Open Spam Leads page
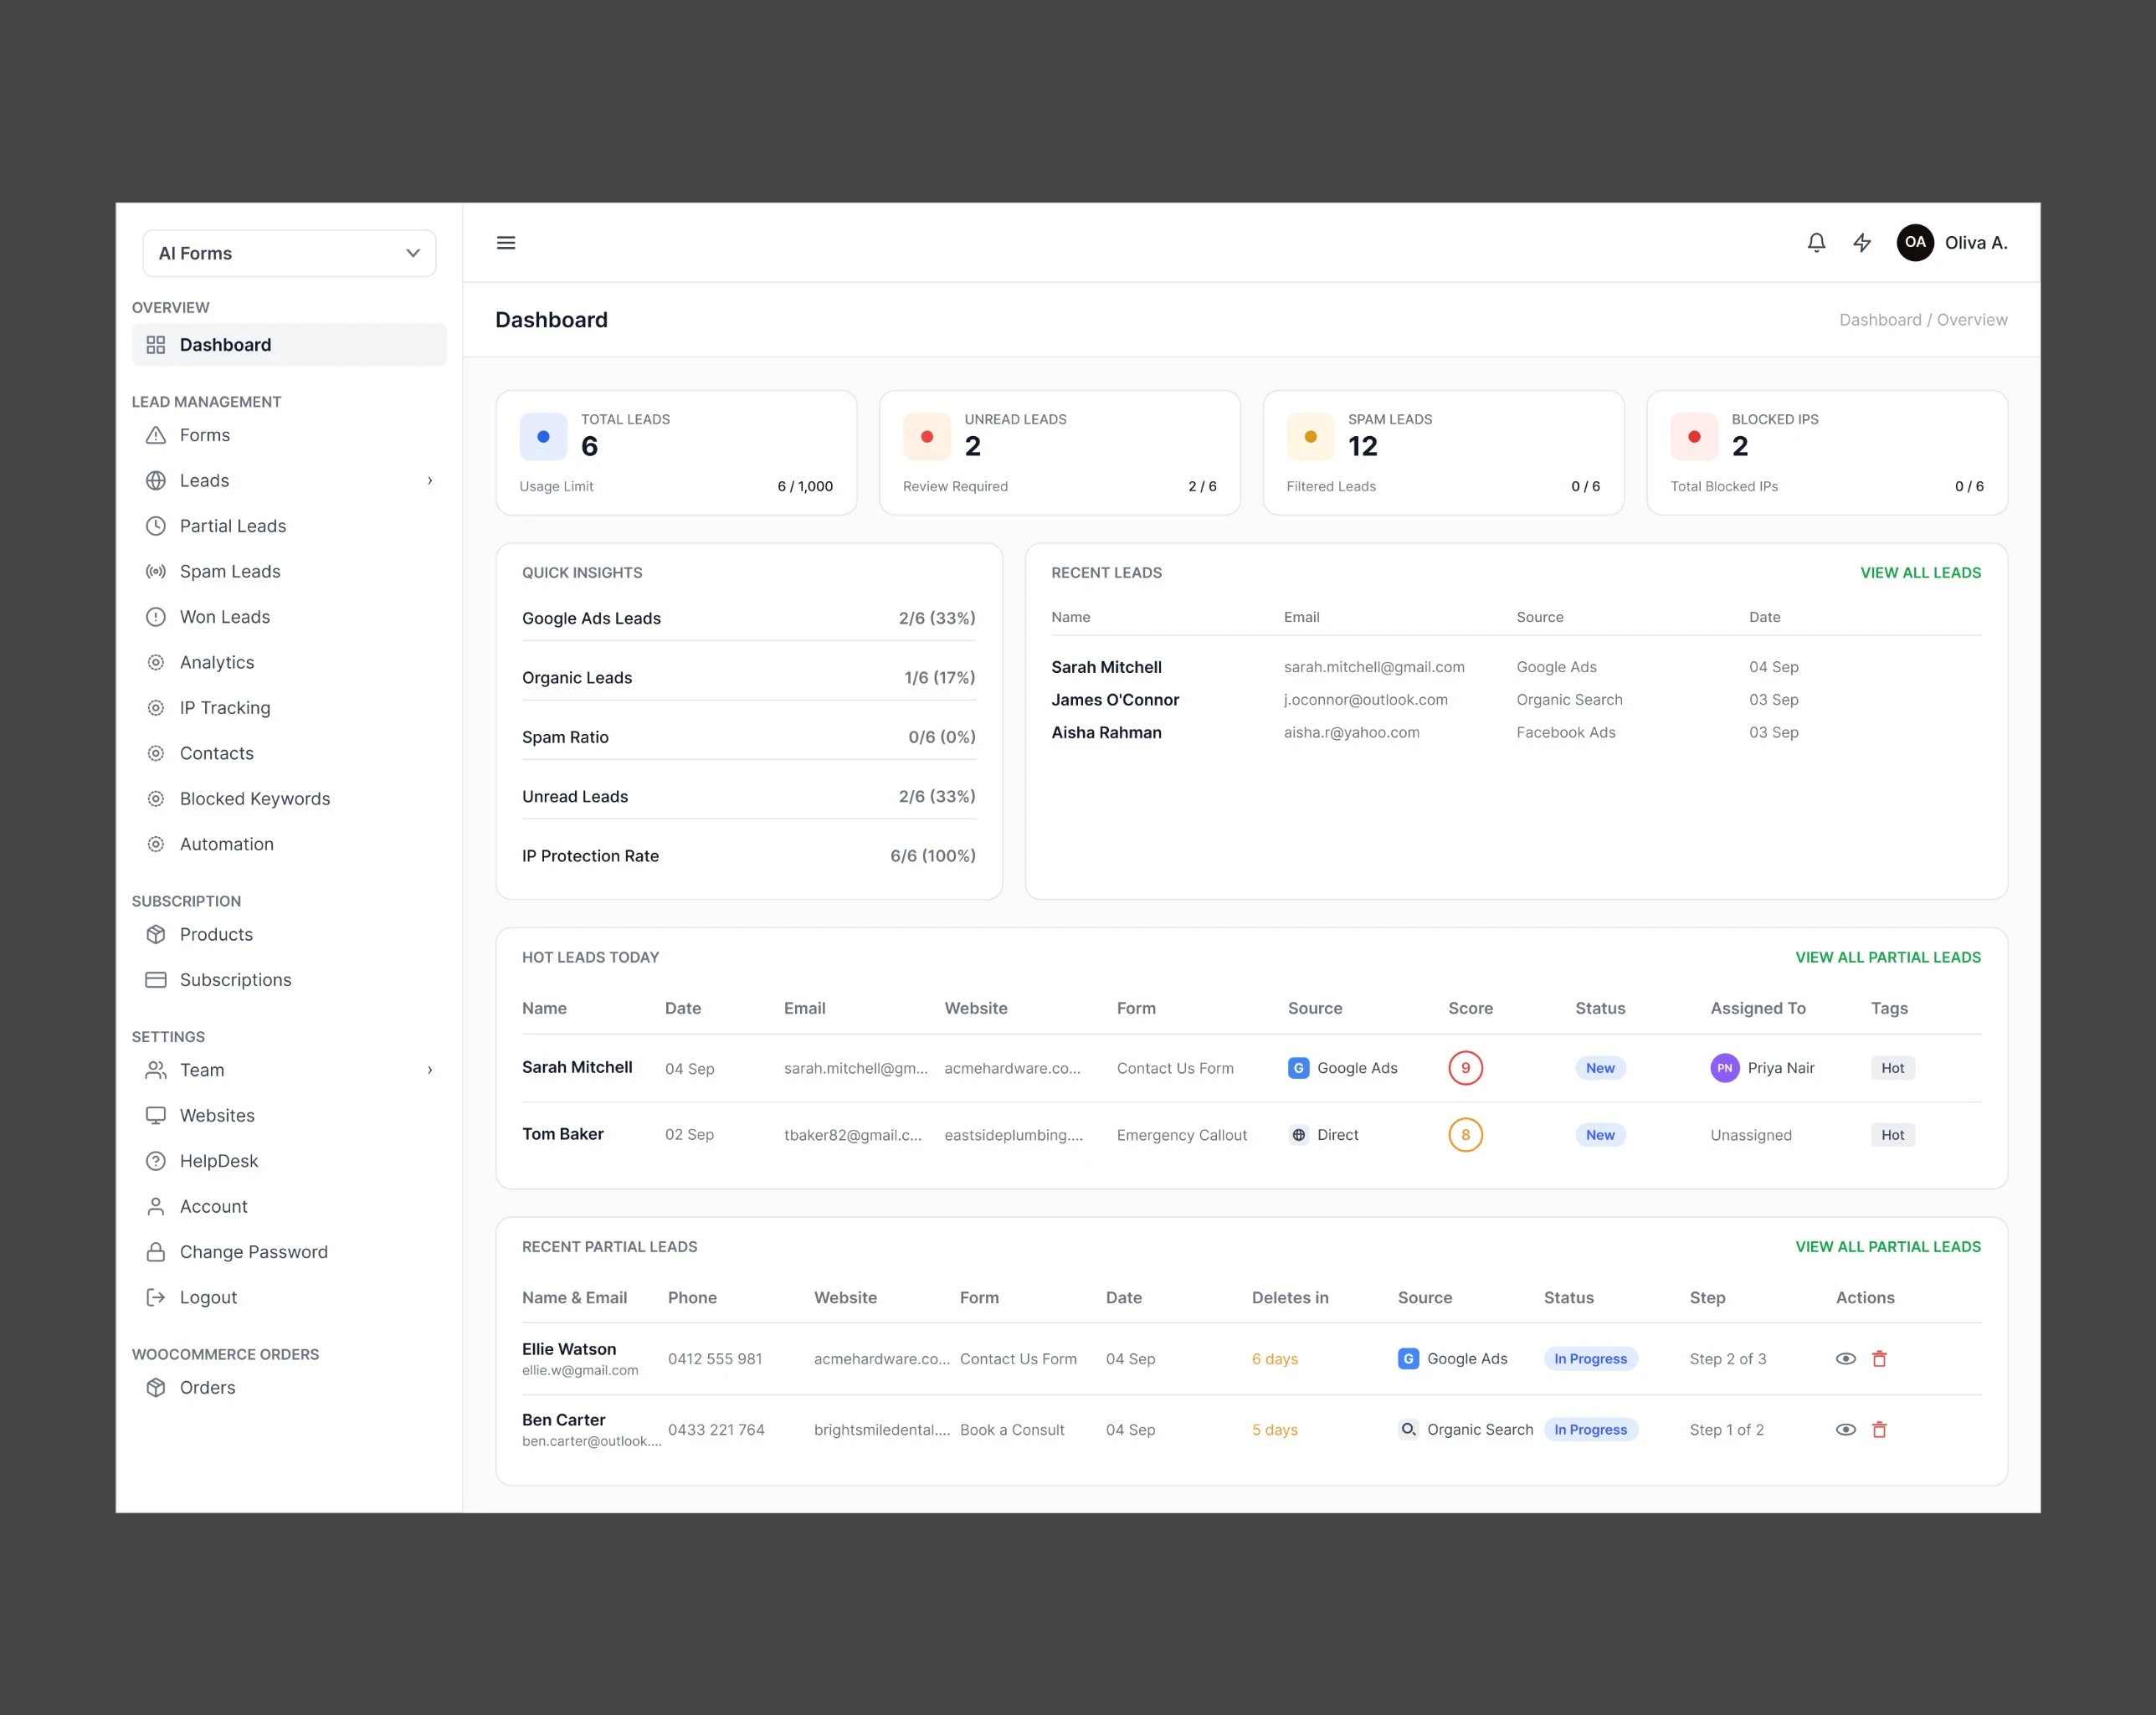 [x=289, y=571]
